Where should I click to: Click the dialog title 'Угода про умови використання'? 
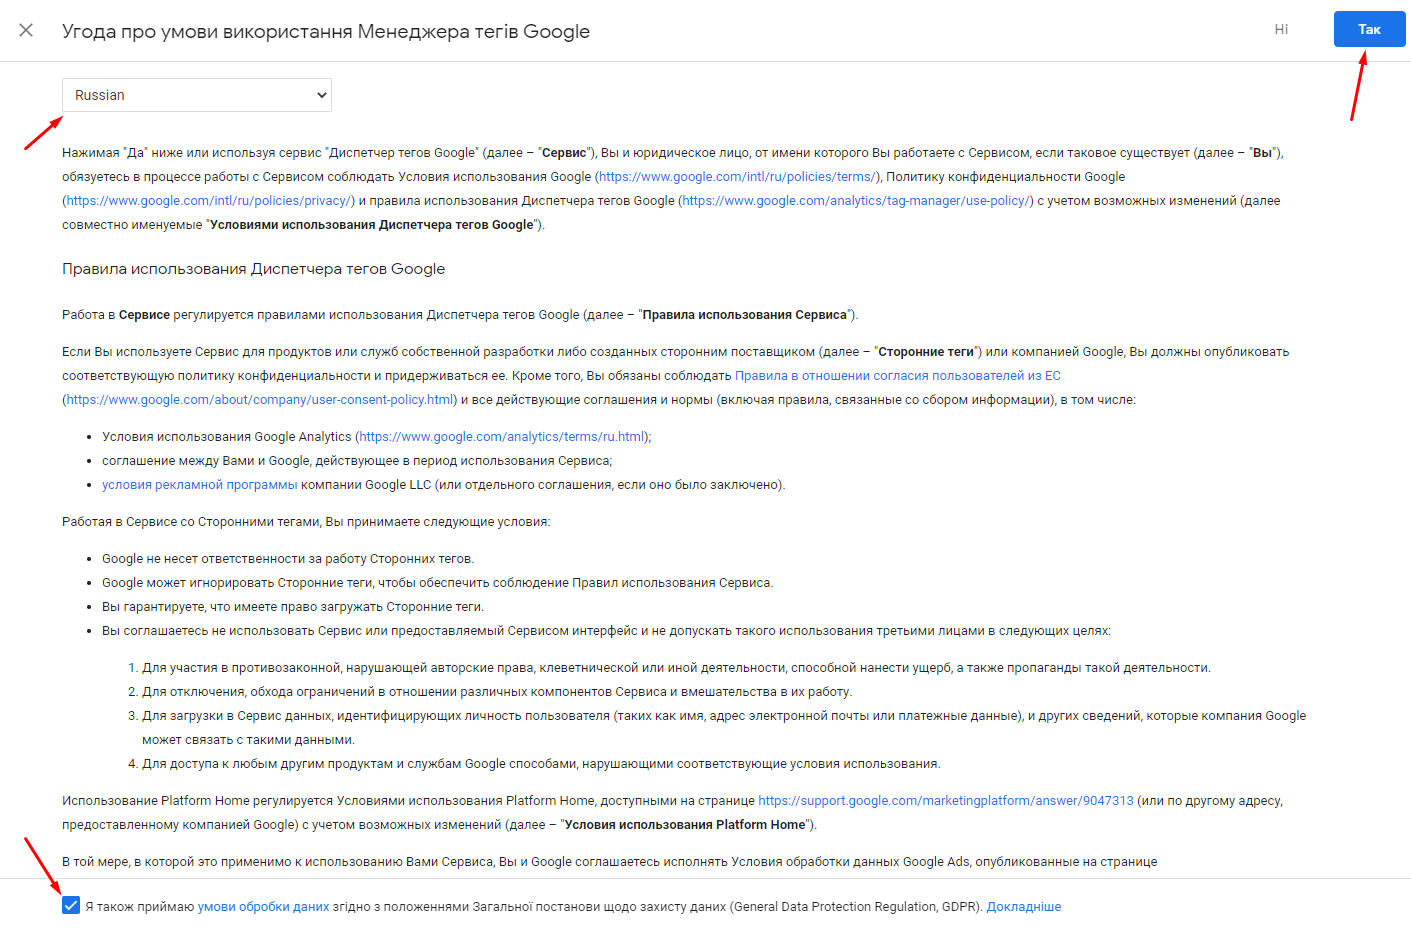coord(325,31)
